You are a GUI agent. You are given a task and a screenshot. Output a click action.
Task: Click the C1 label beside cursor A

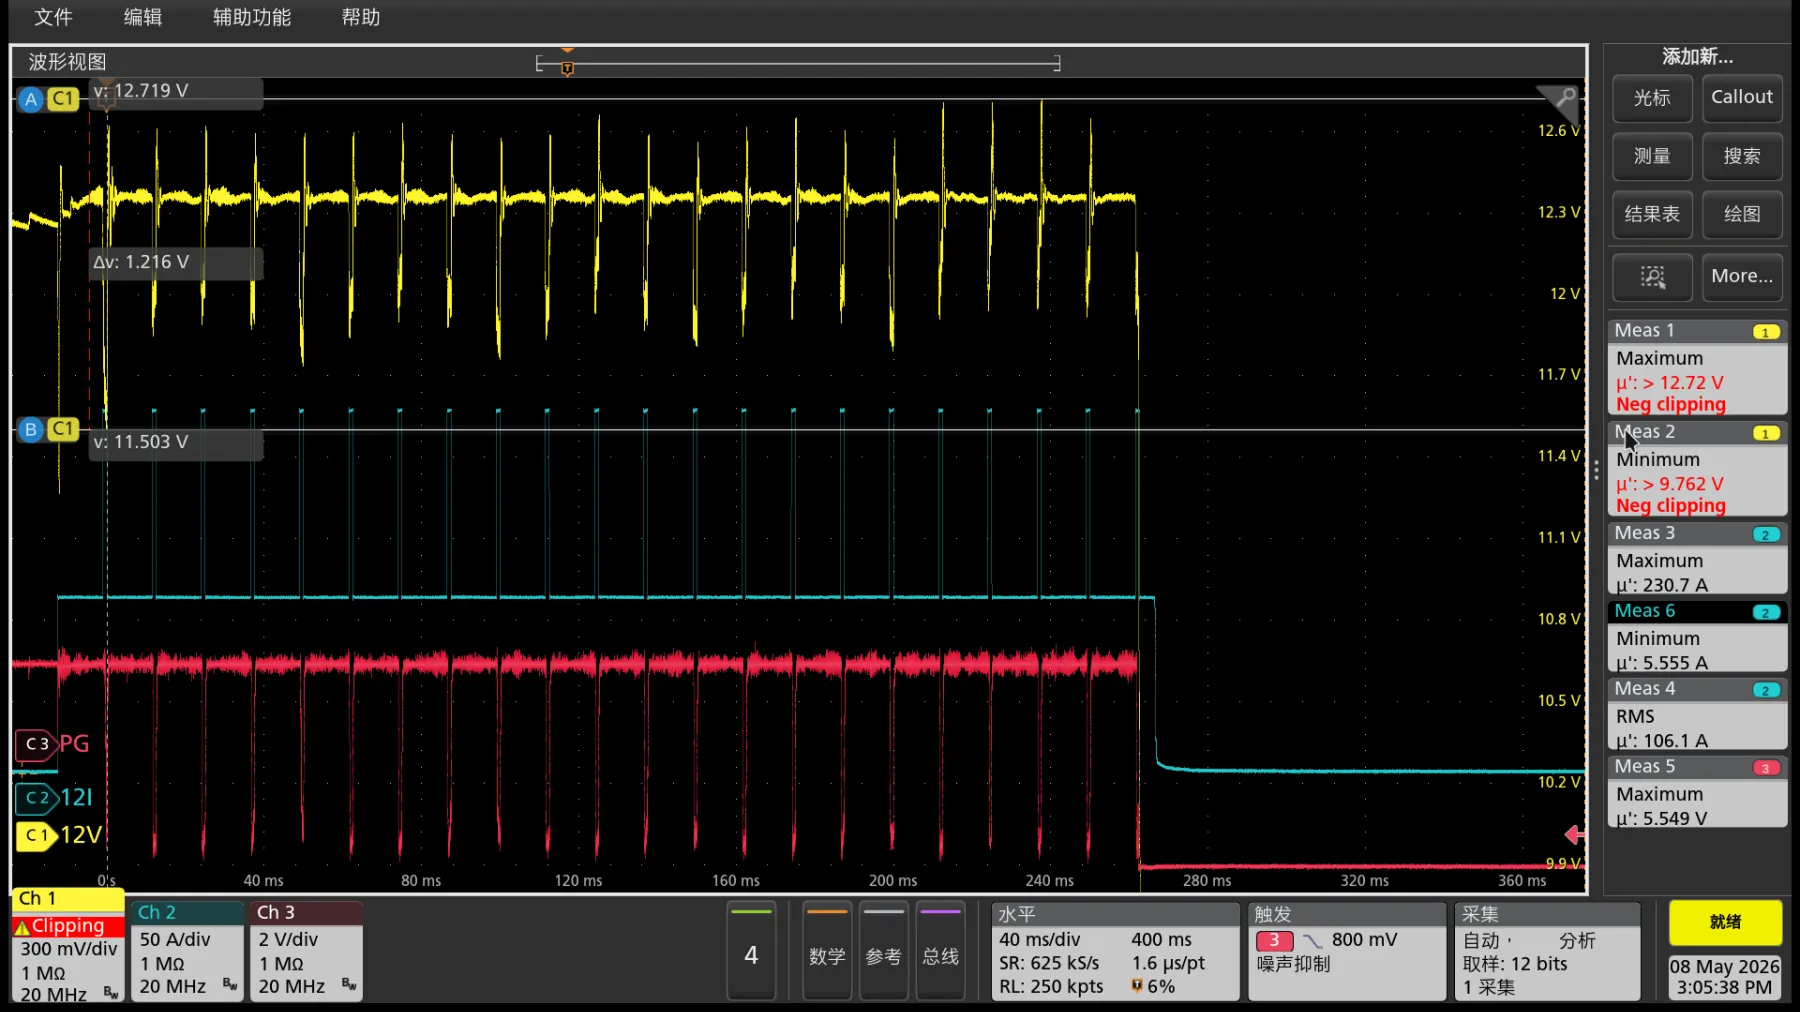(63, 99)
